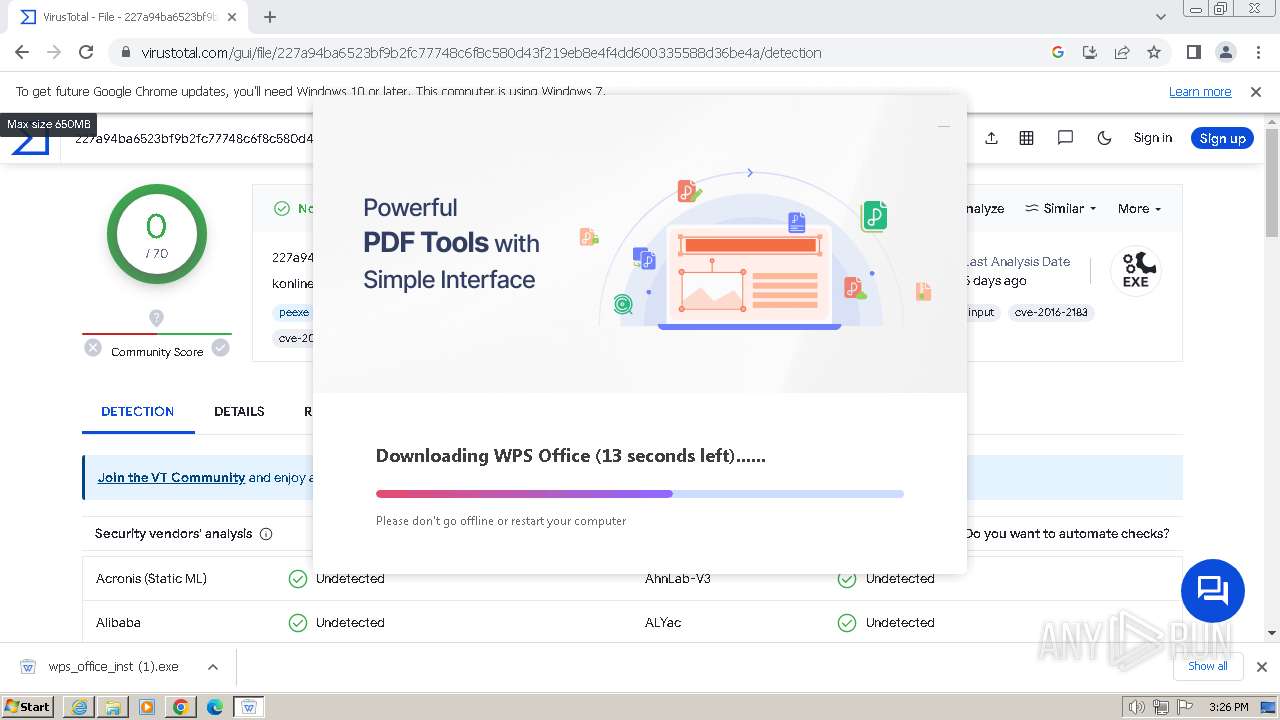Click the Chrome forward arrow
1280x720 pixels.
pyautogui.click(x=54, y=53)
